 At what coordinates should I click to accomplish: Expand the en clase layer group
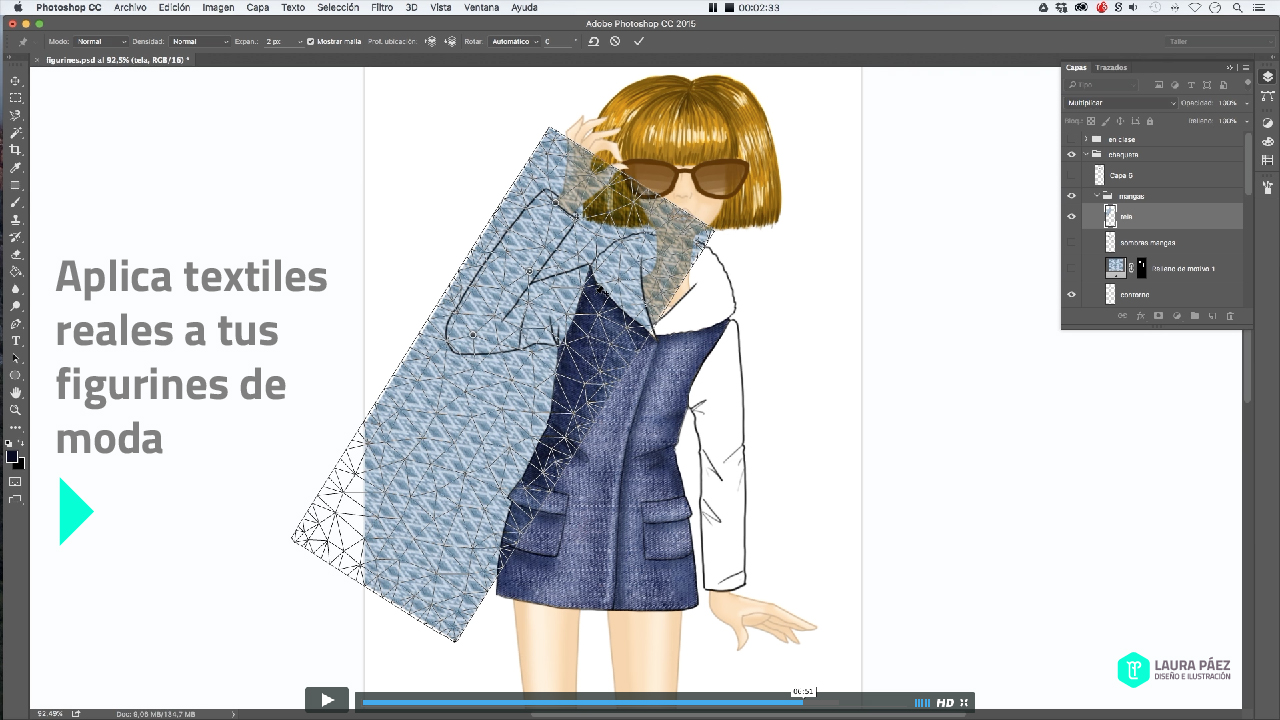click(x=1086, y=139)
